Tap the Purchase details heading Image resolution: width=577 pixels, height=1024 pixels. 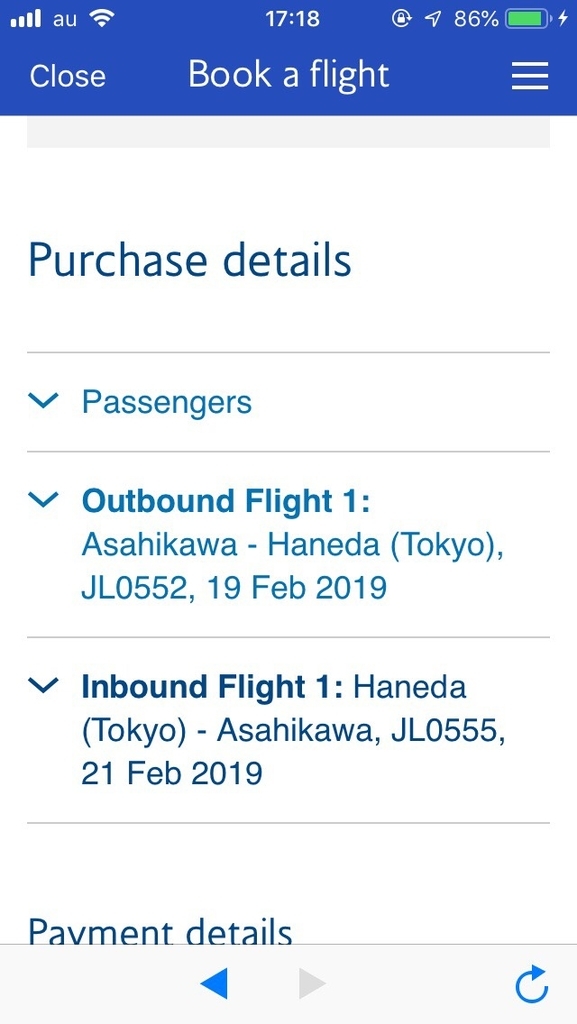[190, 260]
